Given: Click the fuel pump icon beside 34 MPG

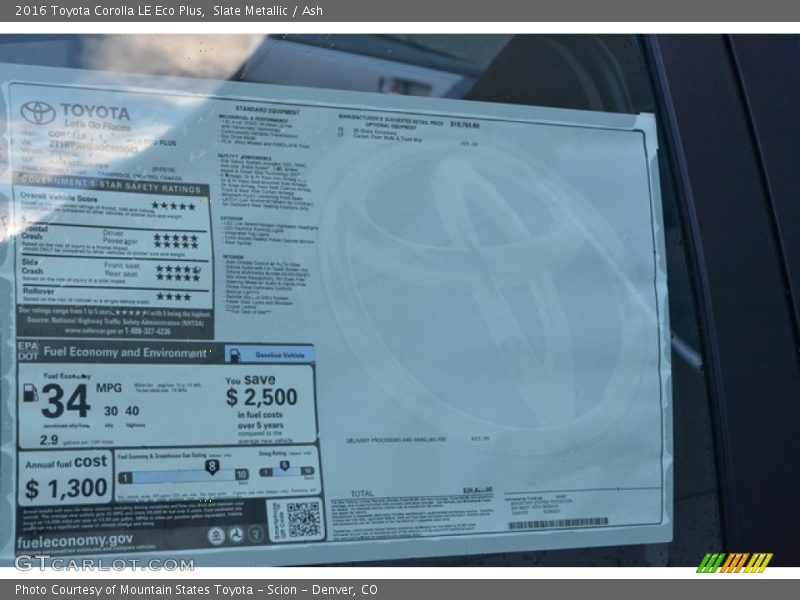Looking at the screenshot, I should tap(31, 392).
